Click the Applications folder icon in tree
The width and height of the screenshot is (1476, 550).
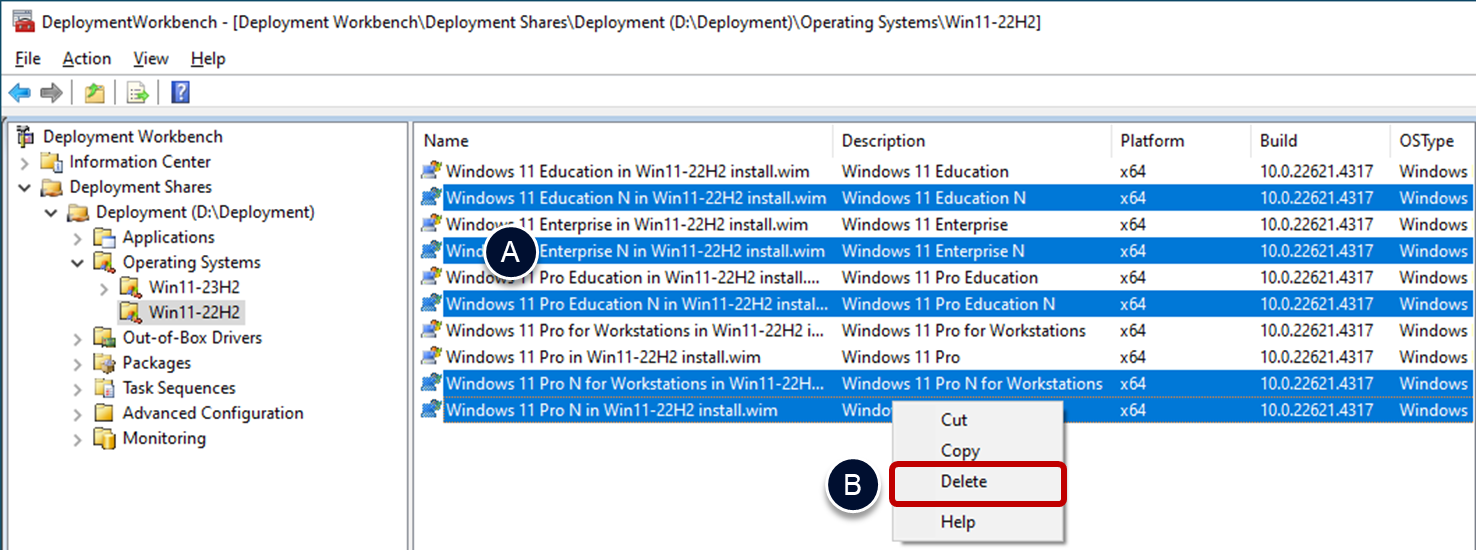[x=104, y=237]
